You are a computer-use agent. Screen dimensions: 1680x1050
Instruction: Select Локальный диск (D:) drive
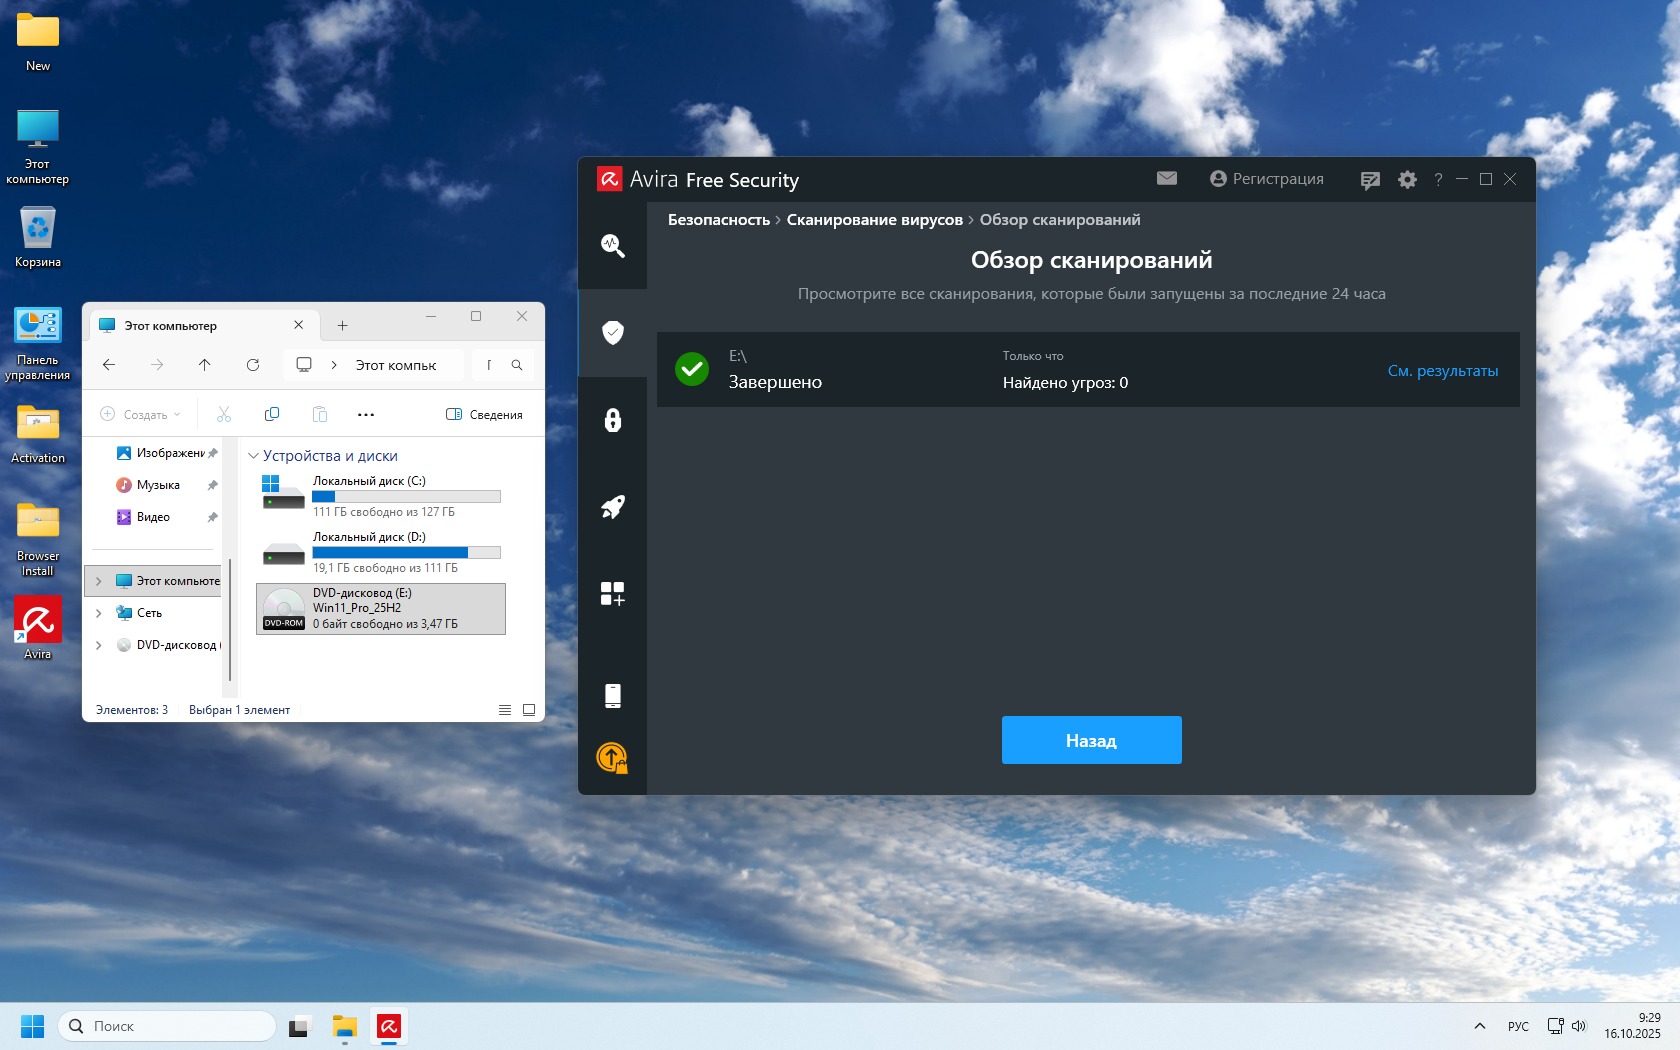coord(380,552)
